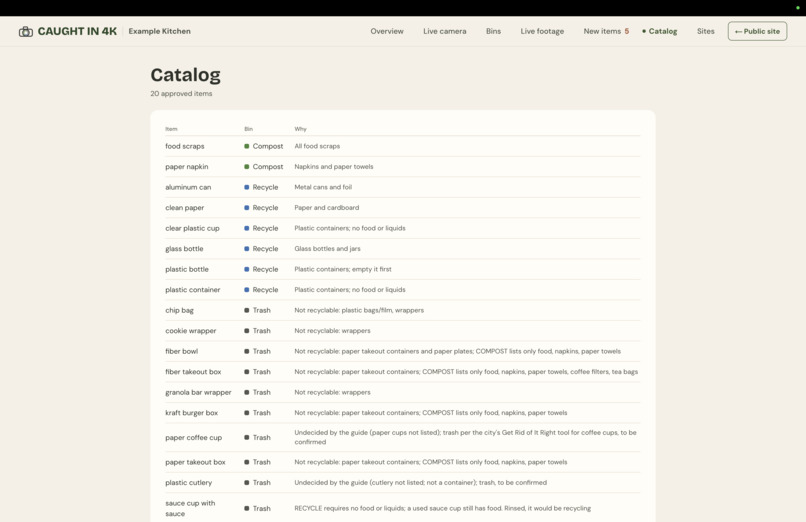Screen dimensions: 806x522
Task: Select the granola bar wrapper item
Action: (x=198, y=393)
